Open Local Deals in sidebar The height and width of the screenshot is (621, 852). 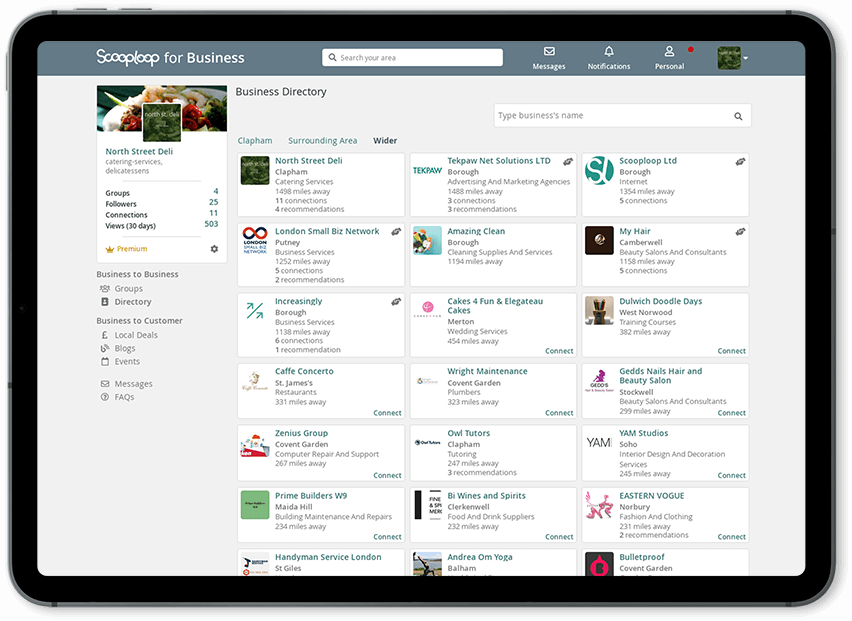click(x=136, y=335)
